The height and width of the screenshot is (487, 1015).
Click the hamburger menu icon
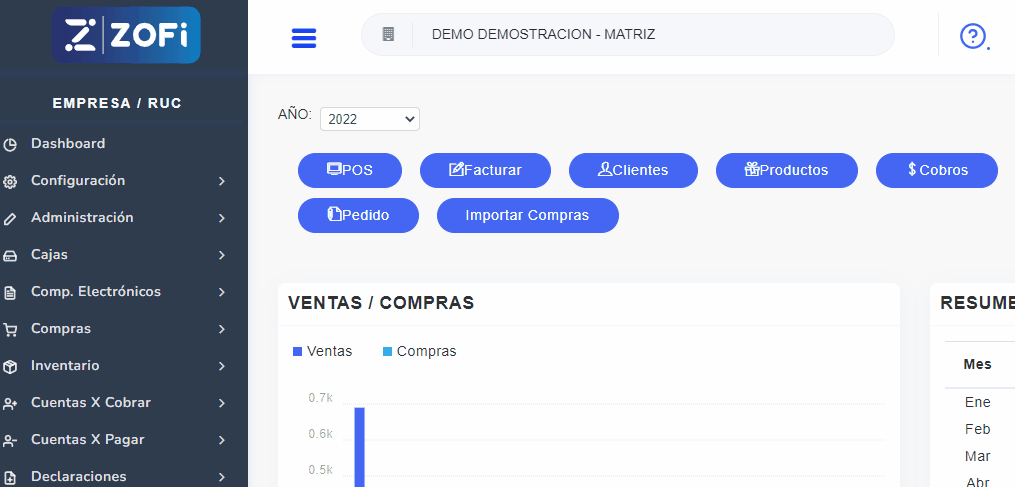(303, 38)
